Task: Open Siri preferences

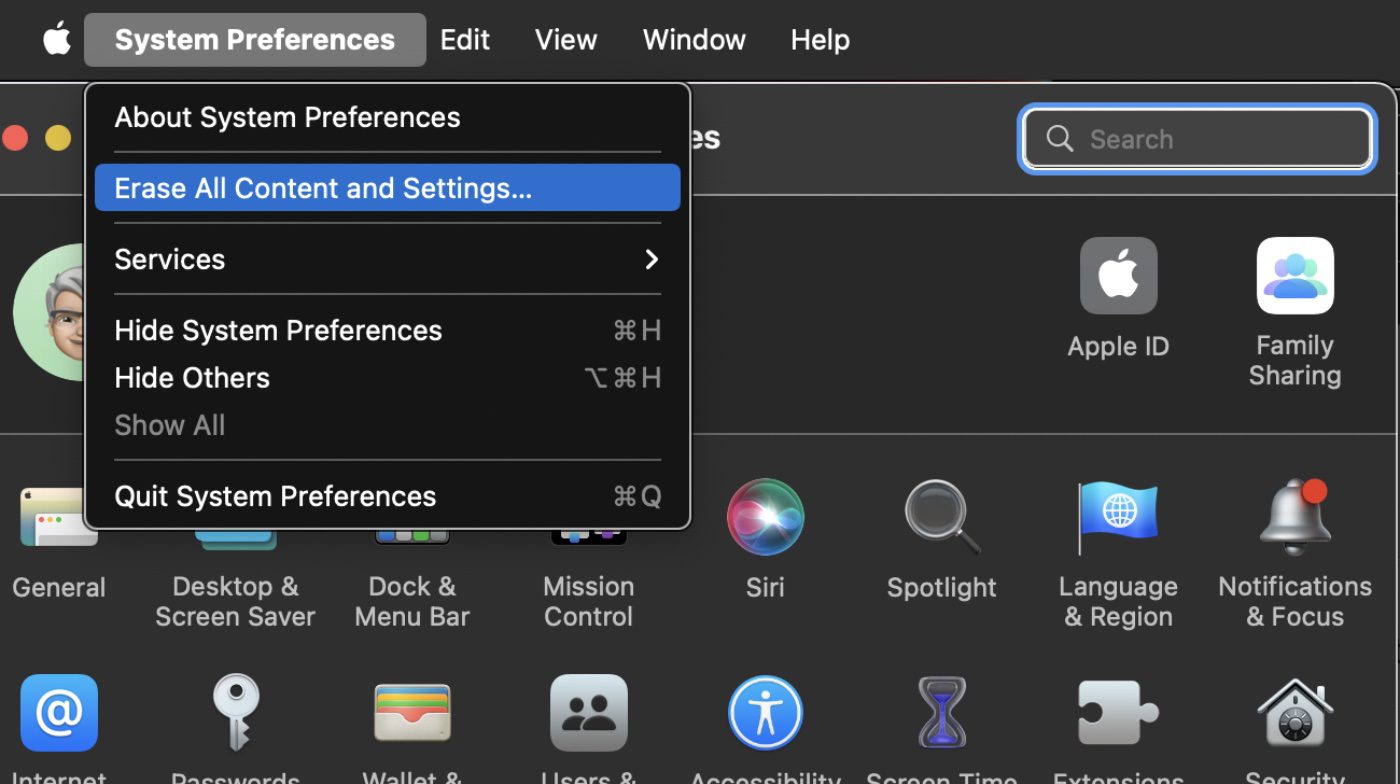Action: (x=765, y=517)
